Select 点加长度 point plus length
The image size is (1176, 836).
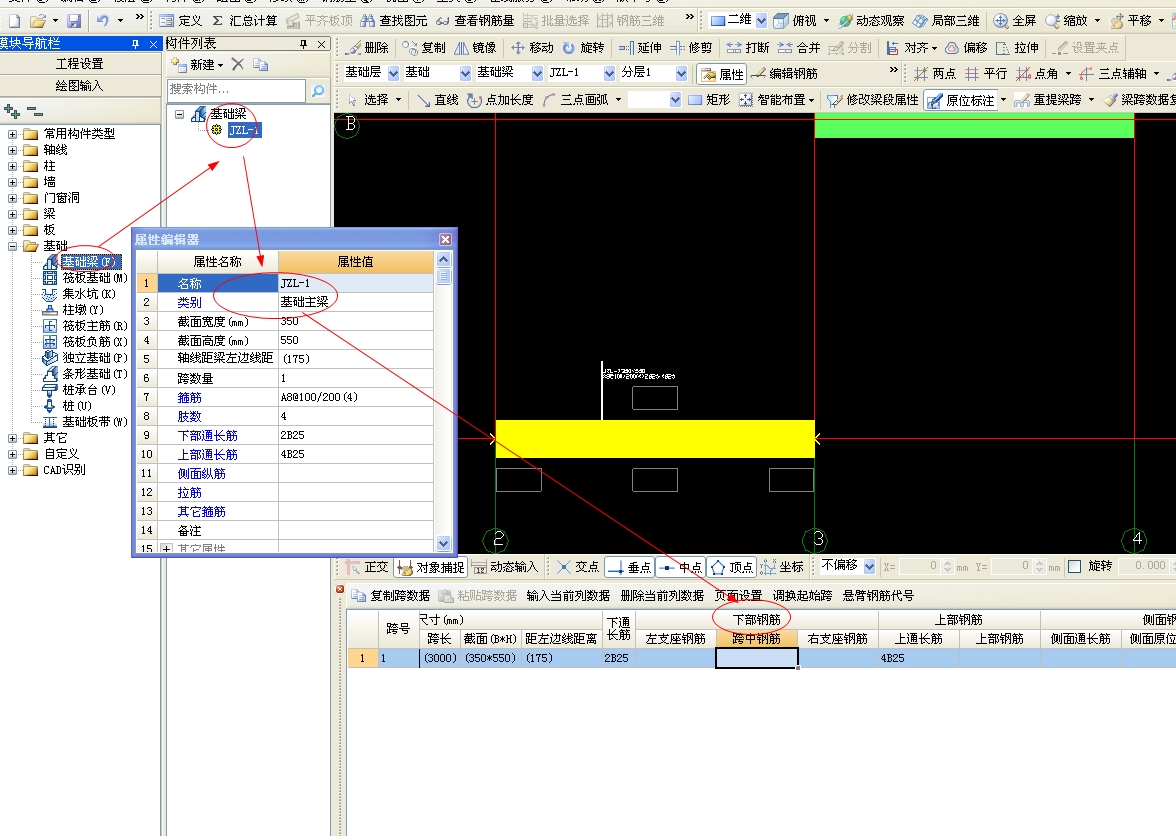coord(500,100)
